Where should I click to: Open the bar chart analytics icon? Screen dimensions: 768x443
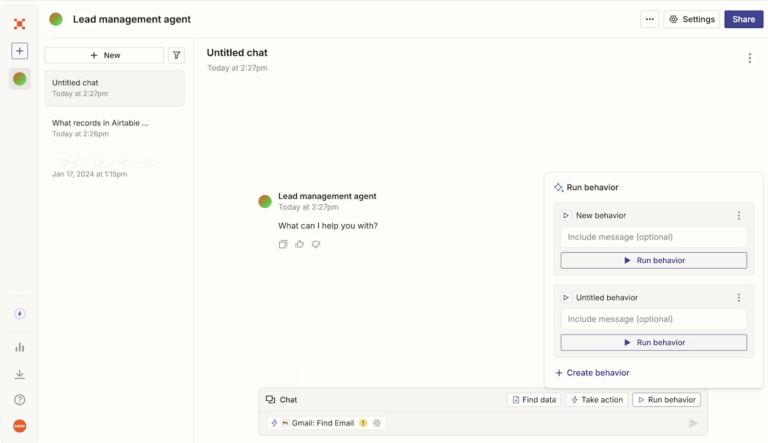click(x=20, y=347)
